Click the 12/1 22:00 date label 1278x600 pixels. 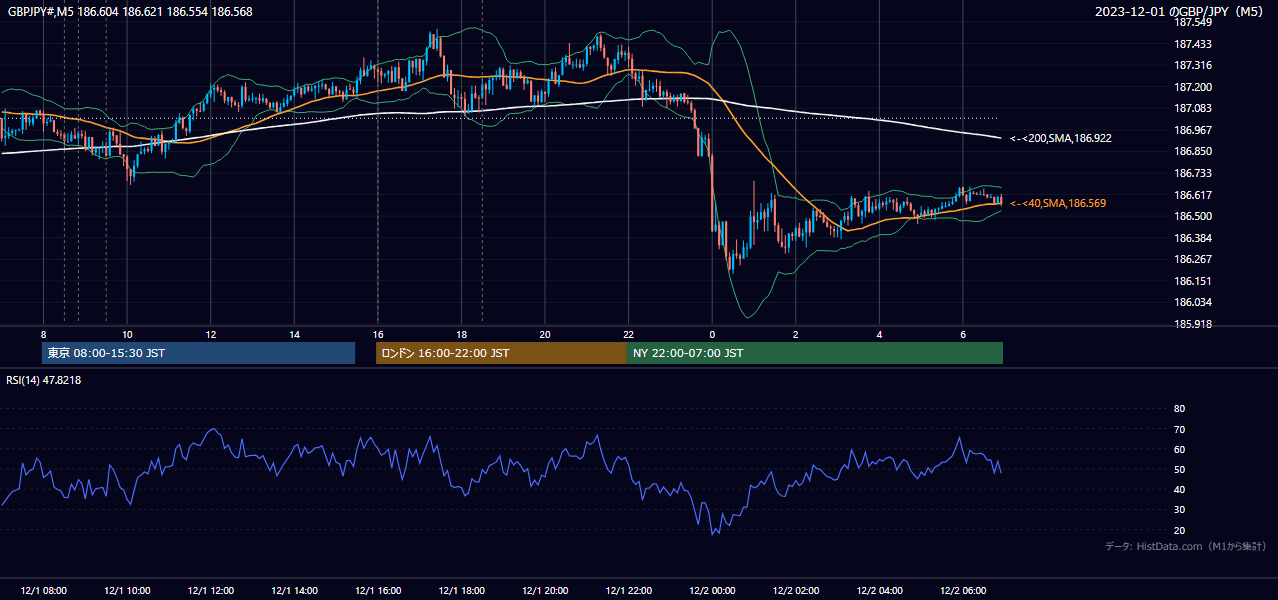point(628,591)
